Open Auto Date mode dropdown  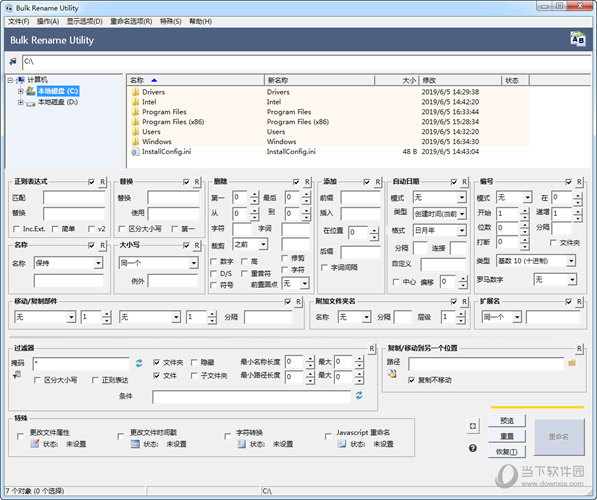click(x=440, y=197)
